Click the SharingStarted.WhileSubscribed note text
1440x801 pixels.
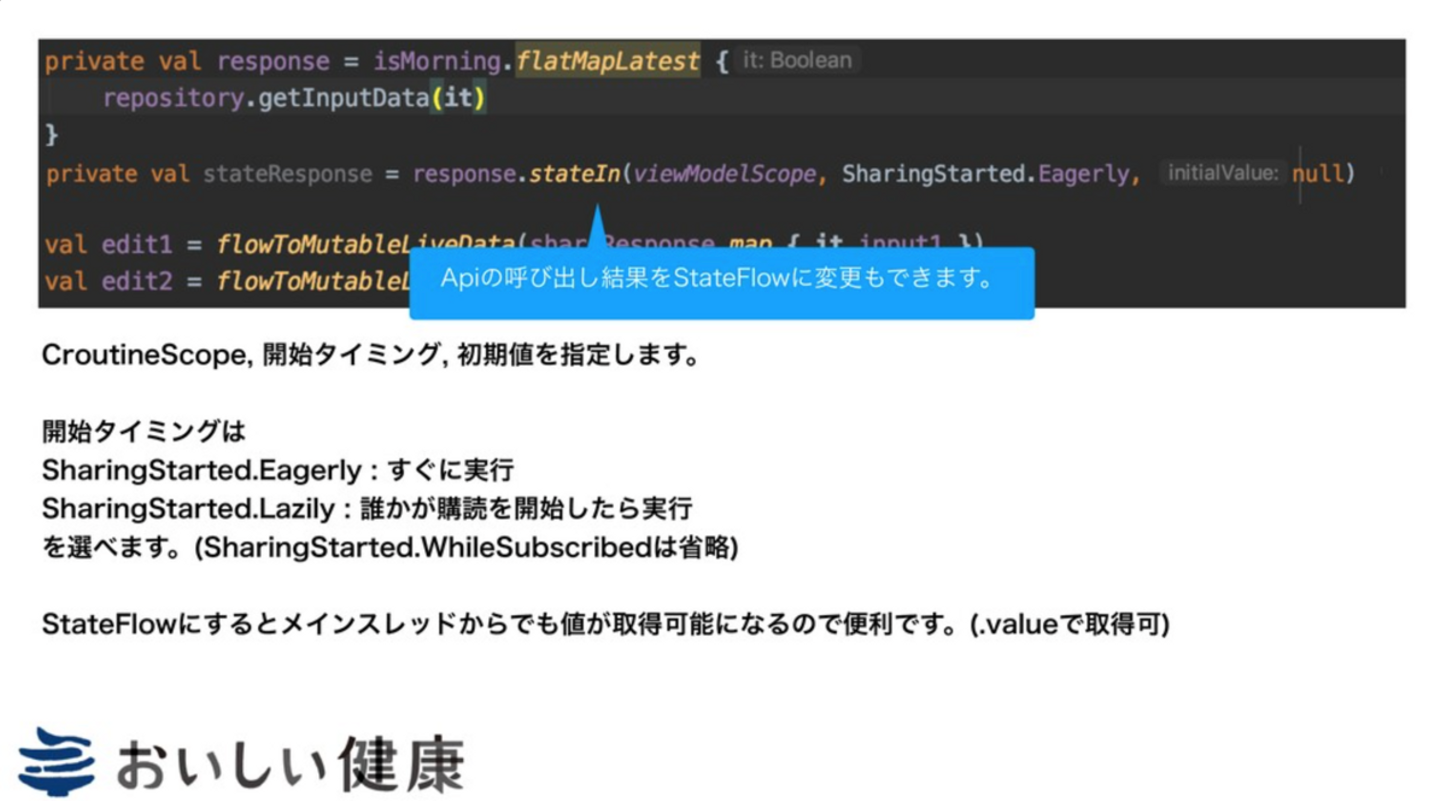(465, 548)
